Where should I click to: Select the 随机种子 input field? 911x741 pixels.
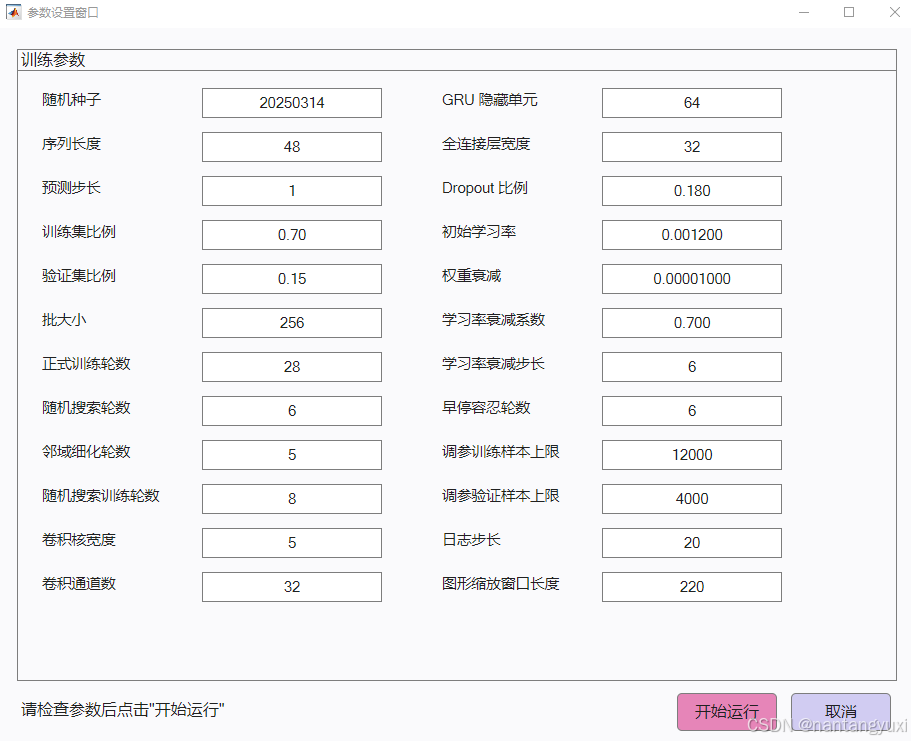(x=292, y=103)
